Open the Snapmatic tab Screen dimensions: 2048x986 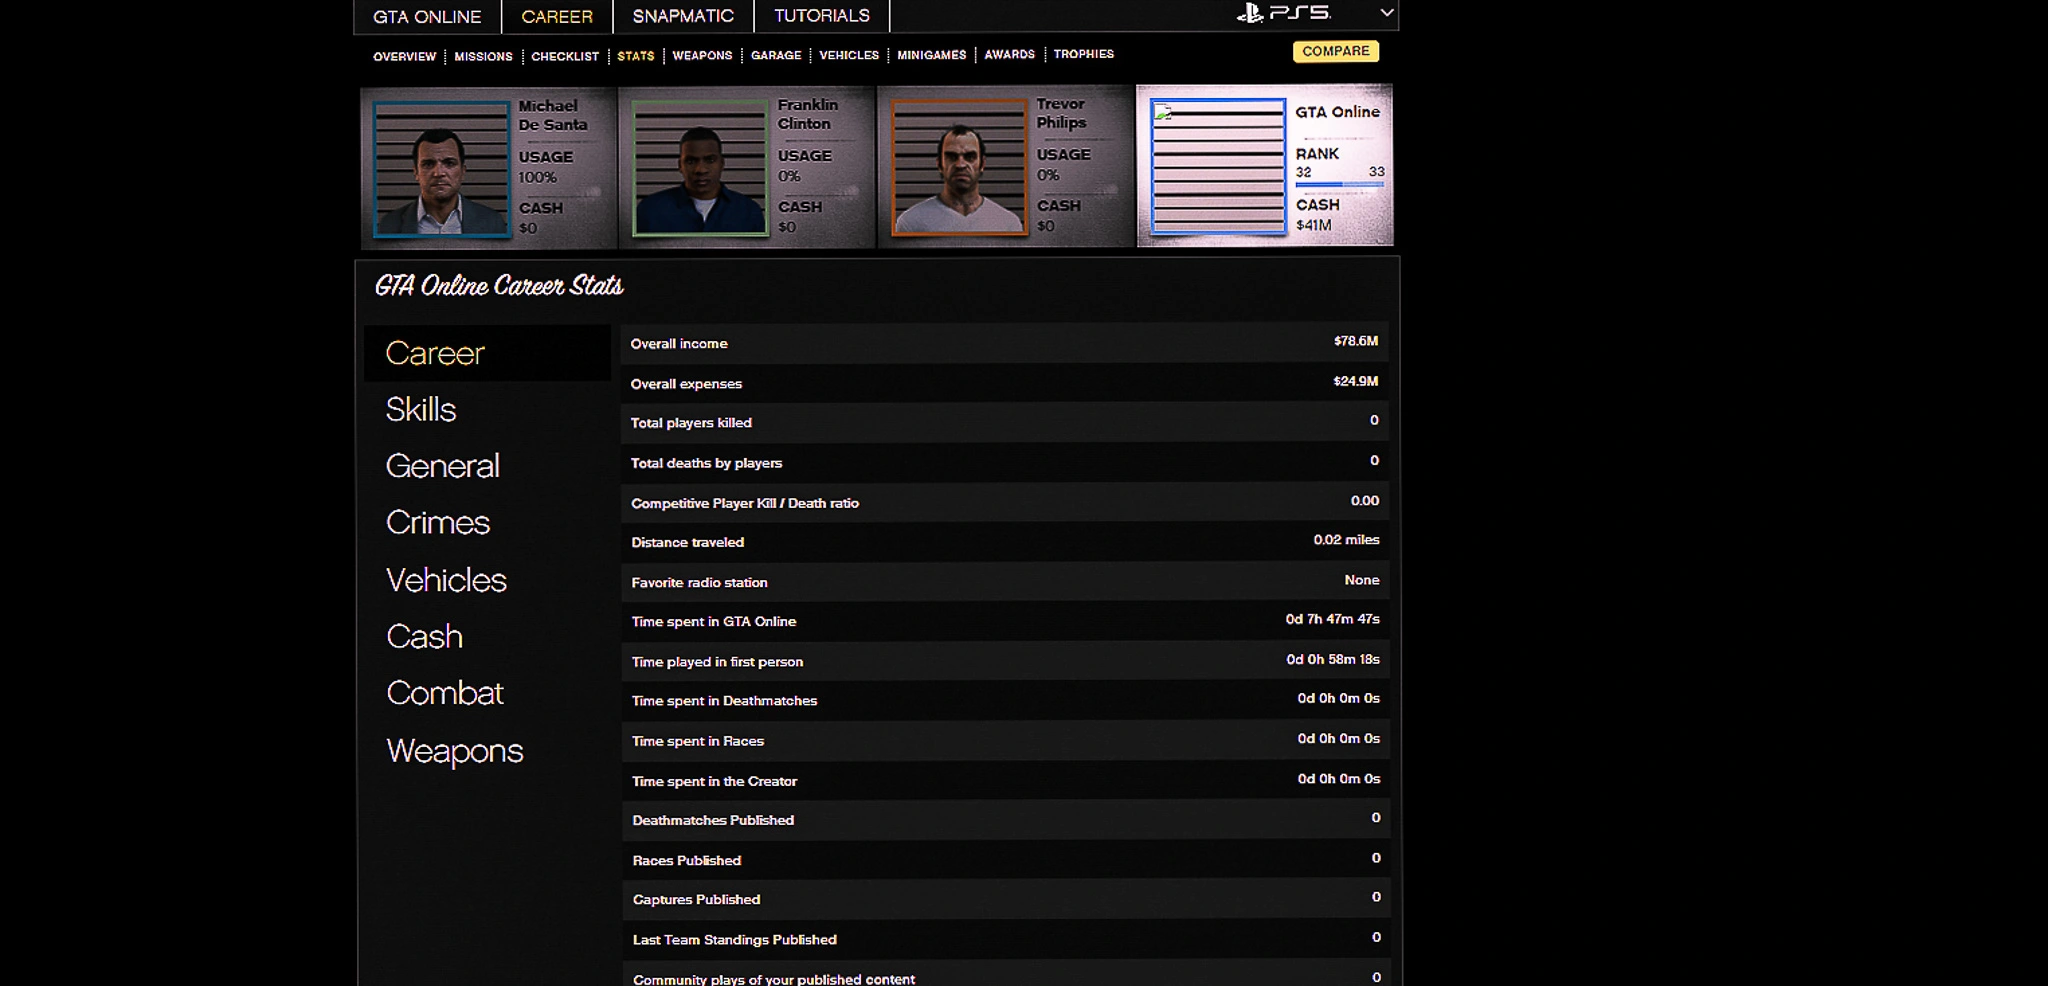pyautogui.click(x=683, y=16)
